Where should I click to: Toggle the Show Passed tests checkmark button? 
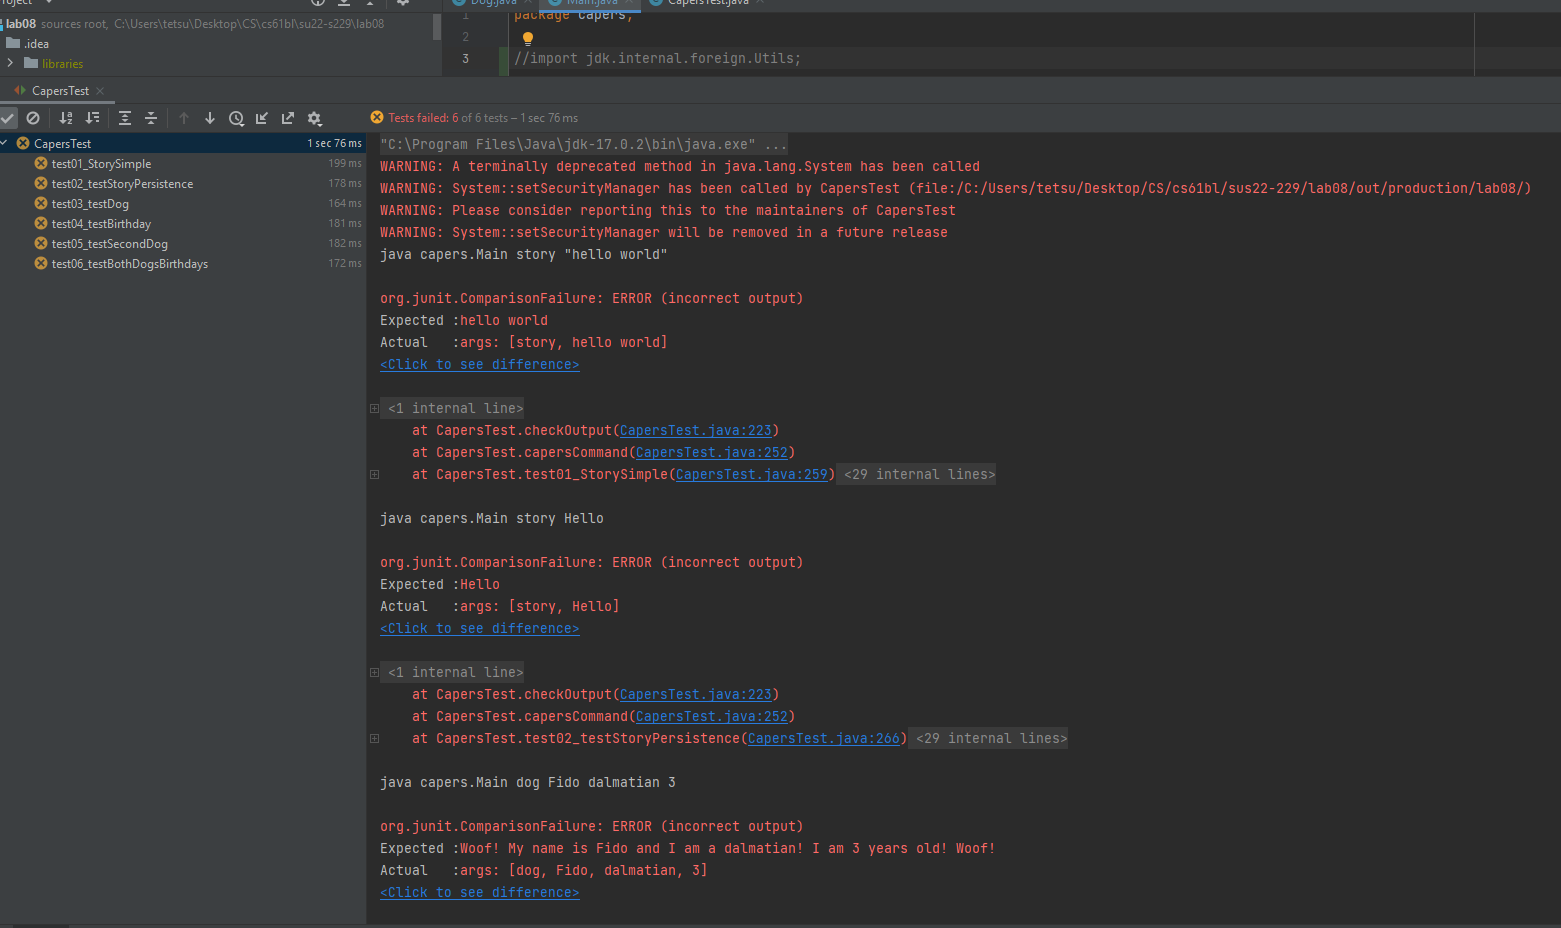(8, 118)
